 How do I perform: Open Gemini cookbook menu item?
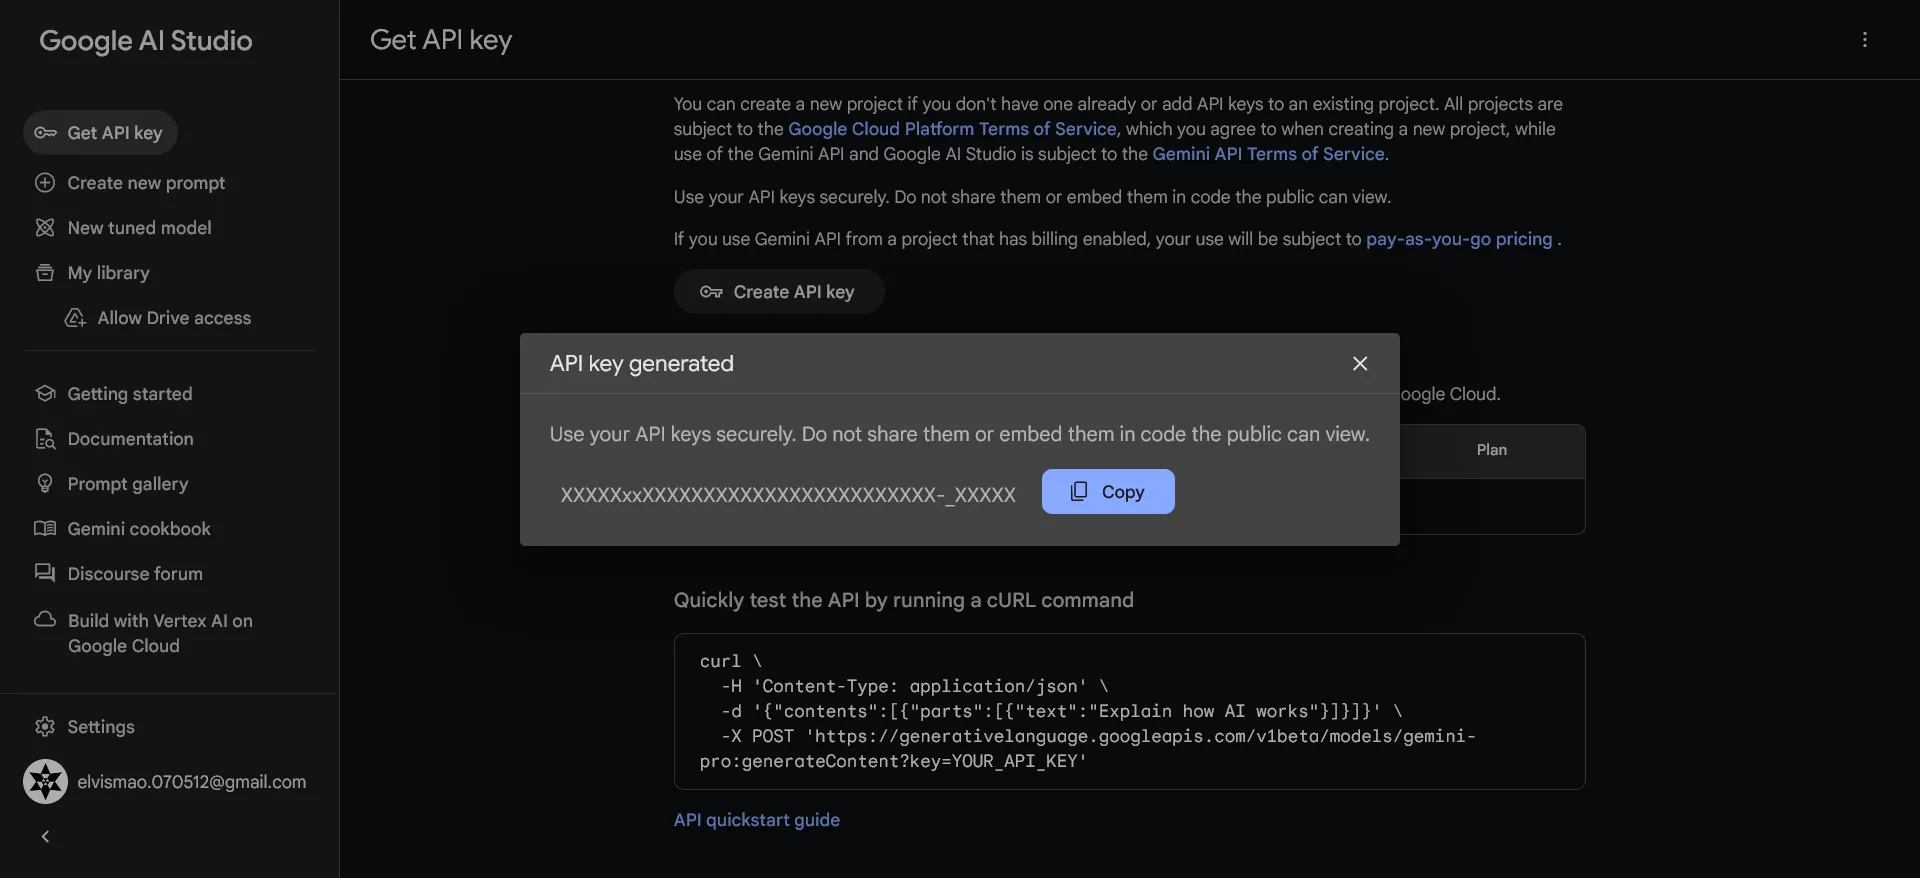[x=139, y=529]
